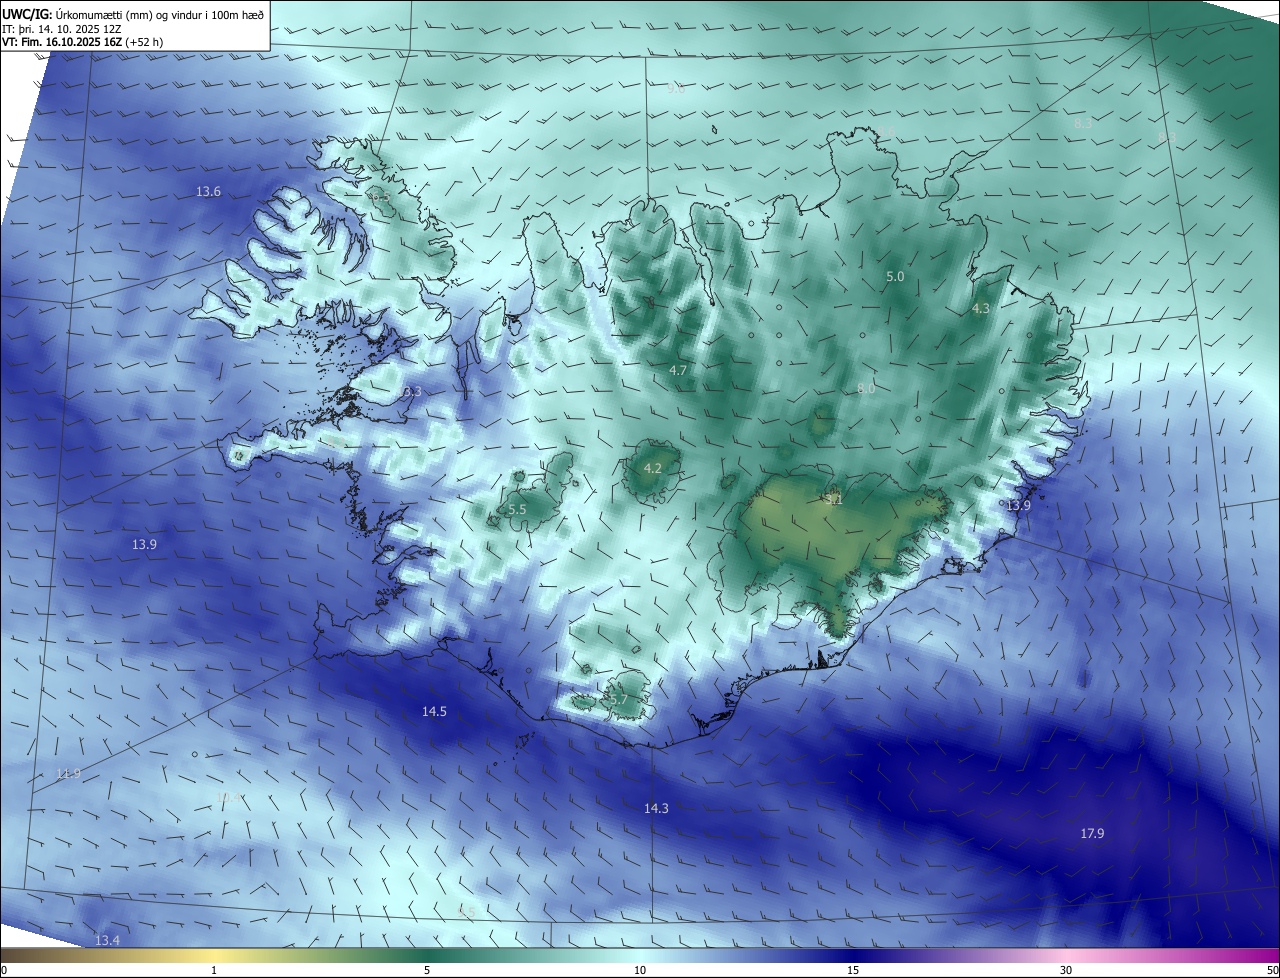Click the 1 tick label on the color scale
The width and height of the screenshot is (1280, 978).
point(214,970)
